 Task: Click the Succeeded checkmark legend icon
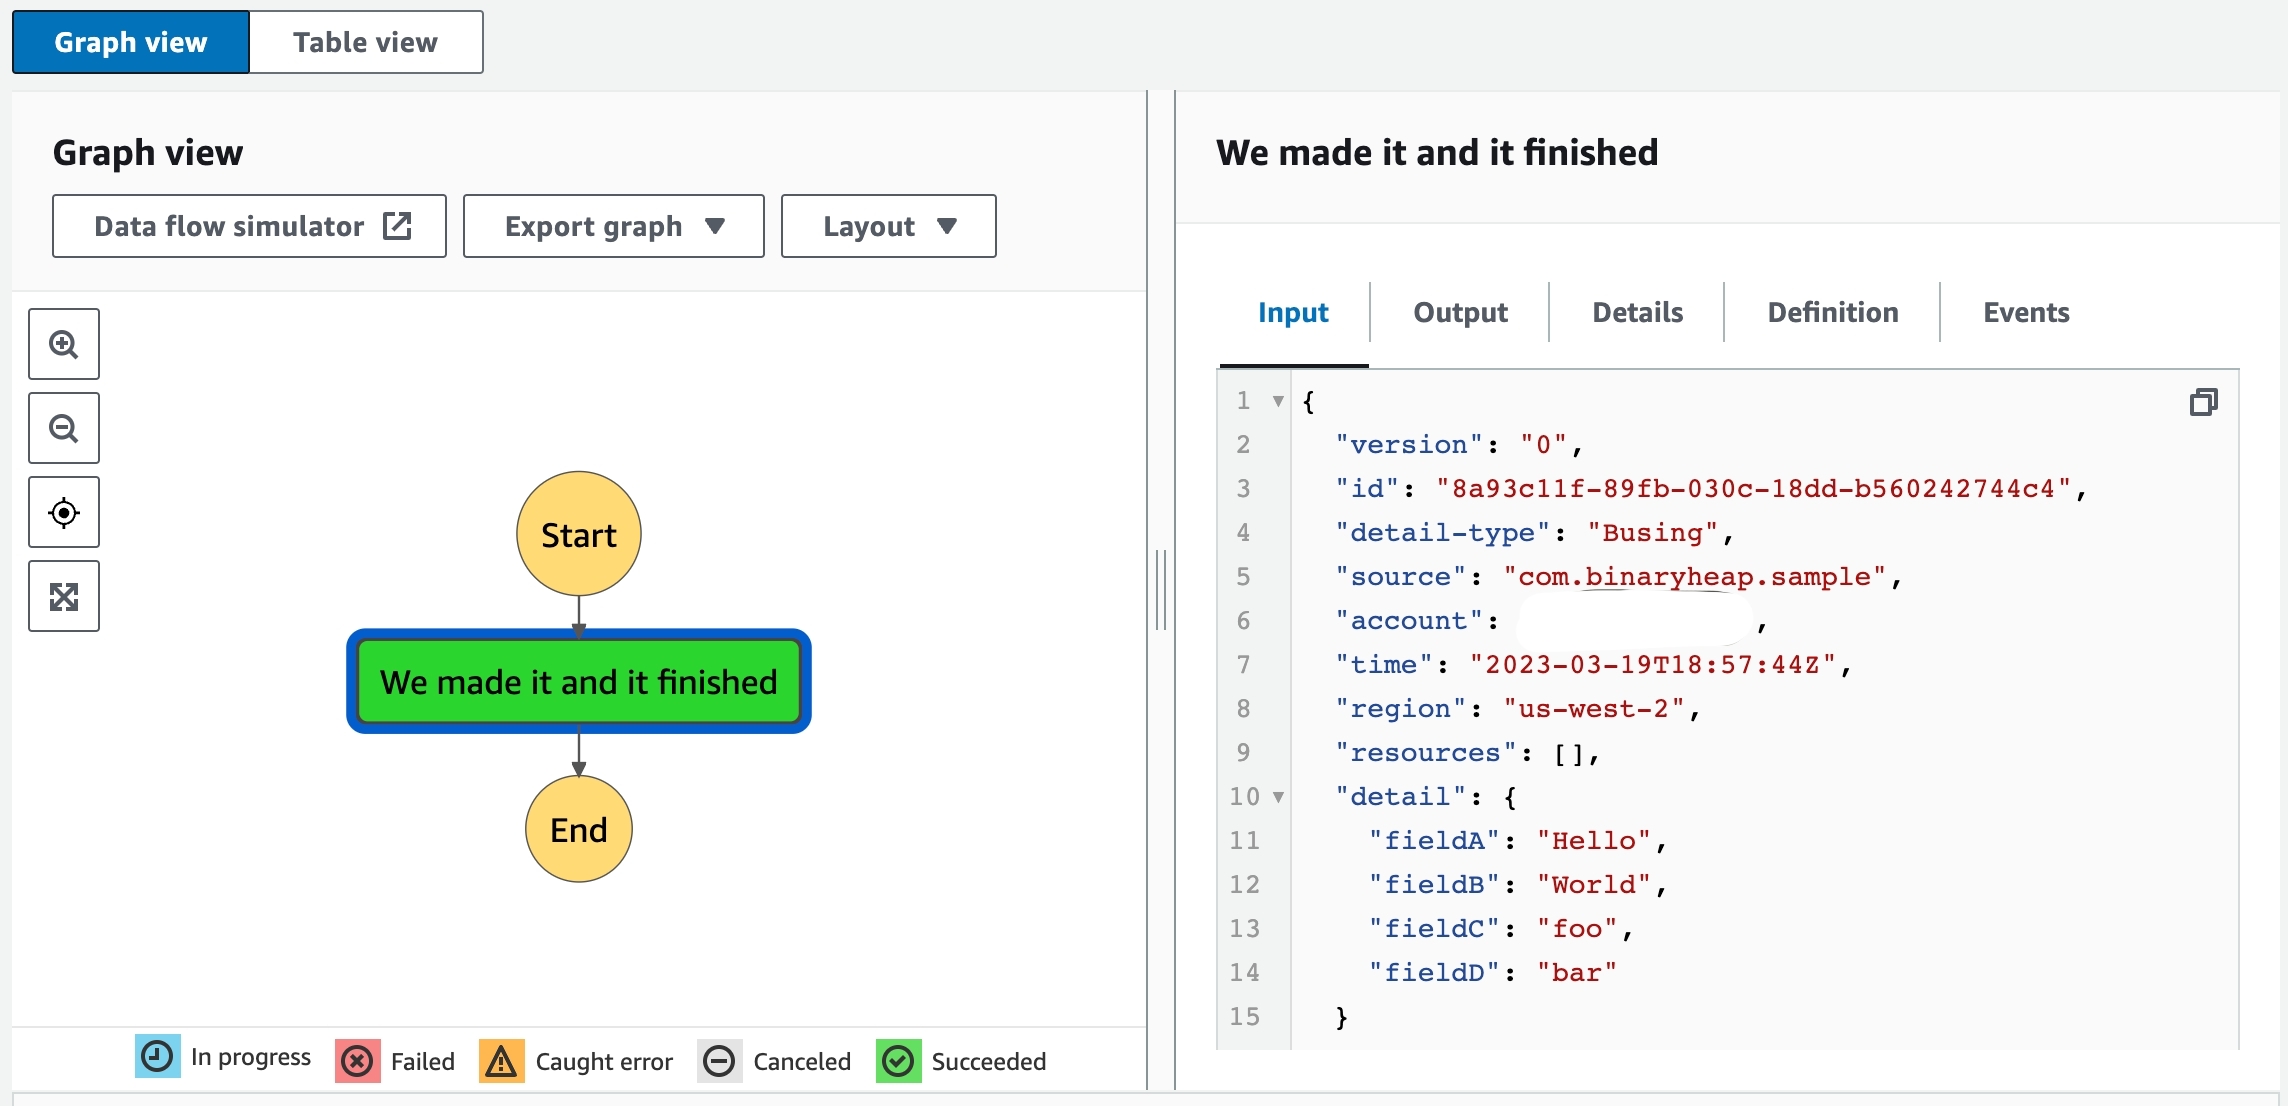[x=898, y=1061]
